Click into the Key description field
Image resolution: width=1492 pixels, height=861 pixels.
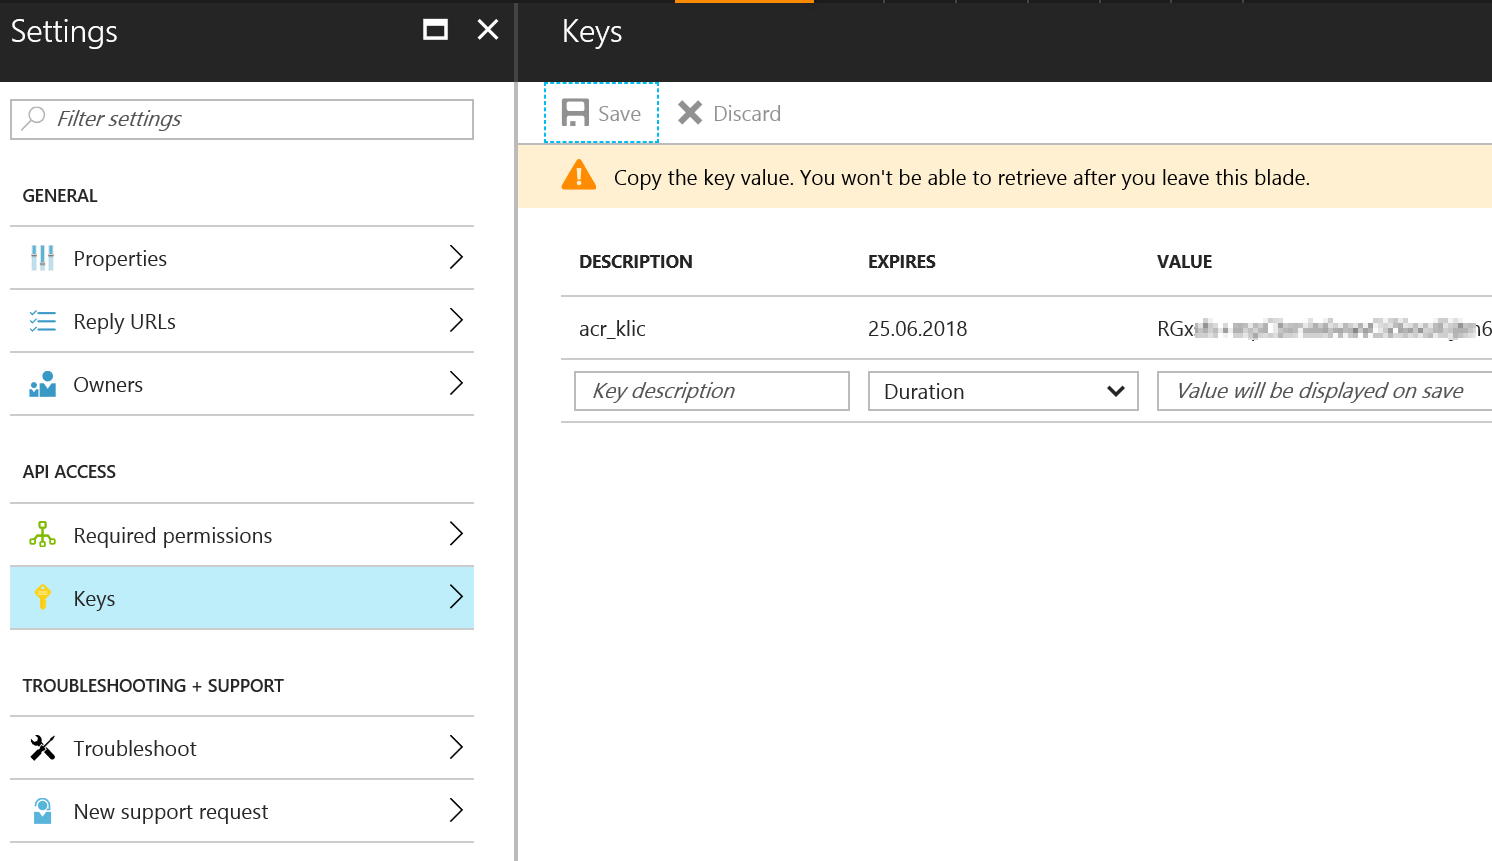point(712,391)
